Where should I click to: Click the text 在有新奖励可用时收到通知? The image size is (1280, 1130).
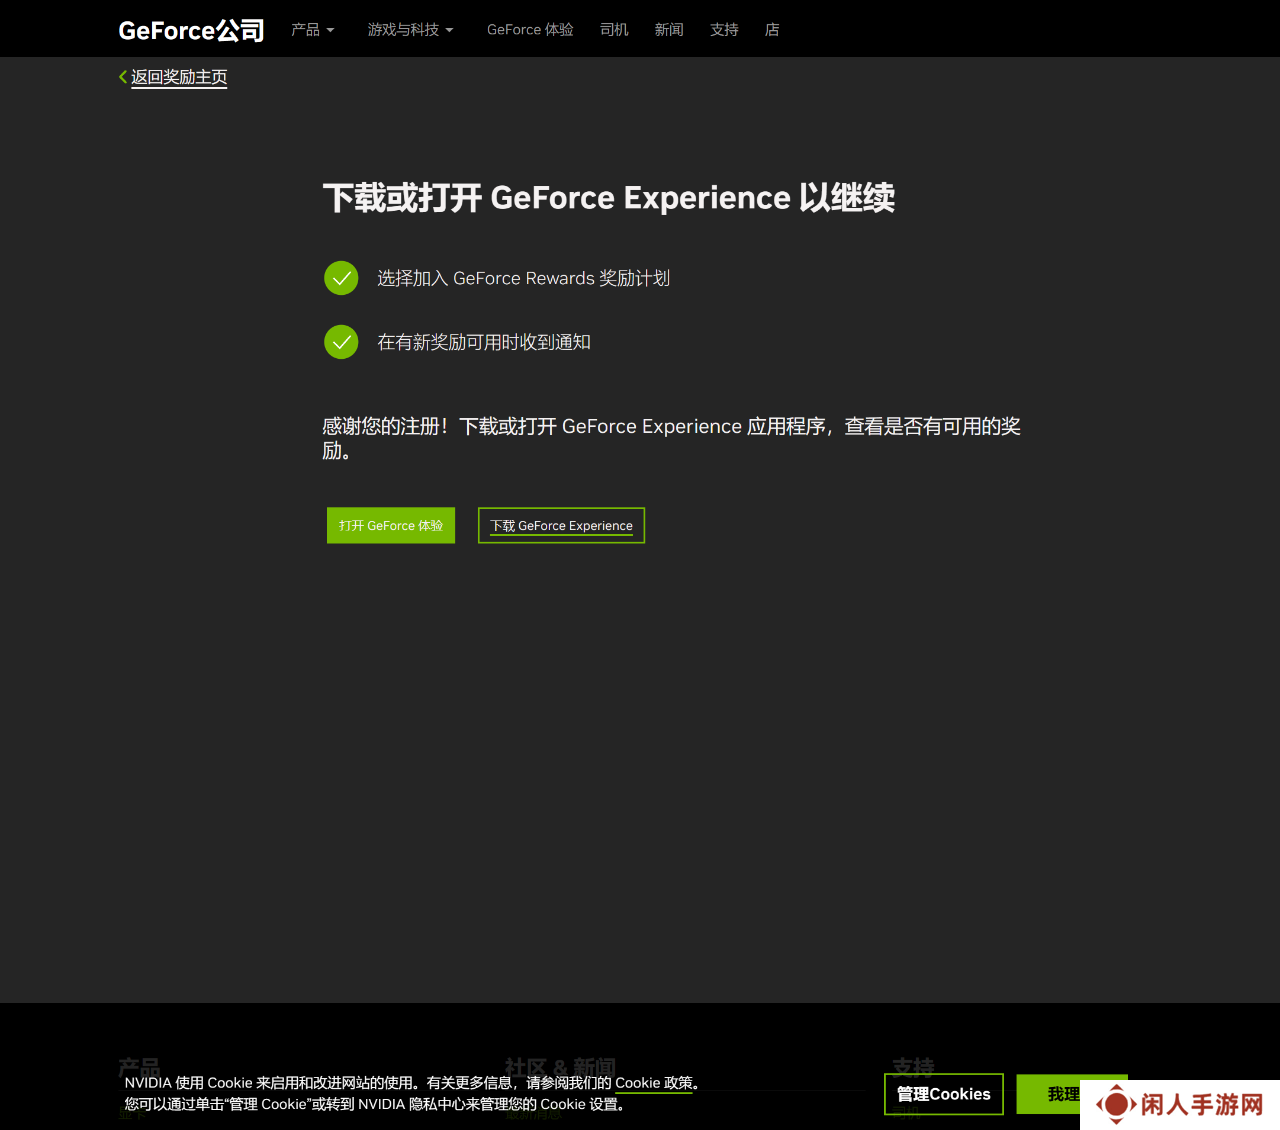(x=484, y=342)
